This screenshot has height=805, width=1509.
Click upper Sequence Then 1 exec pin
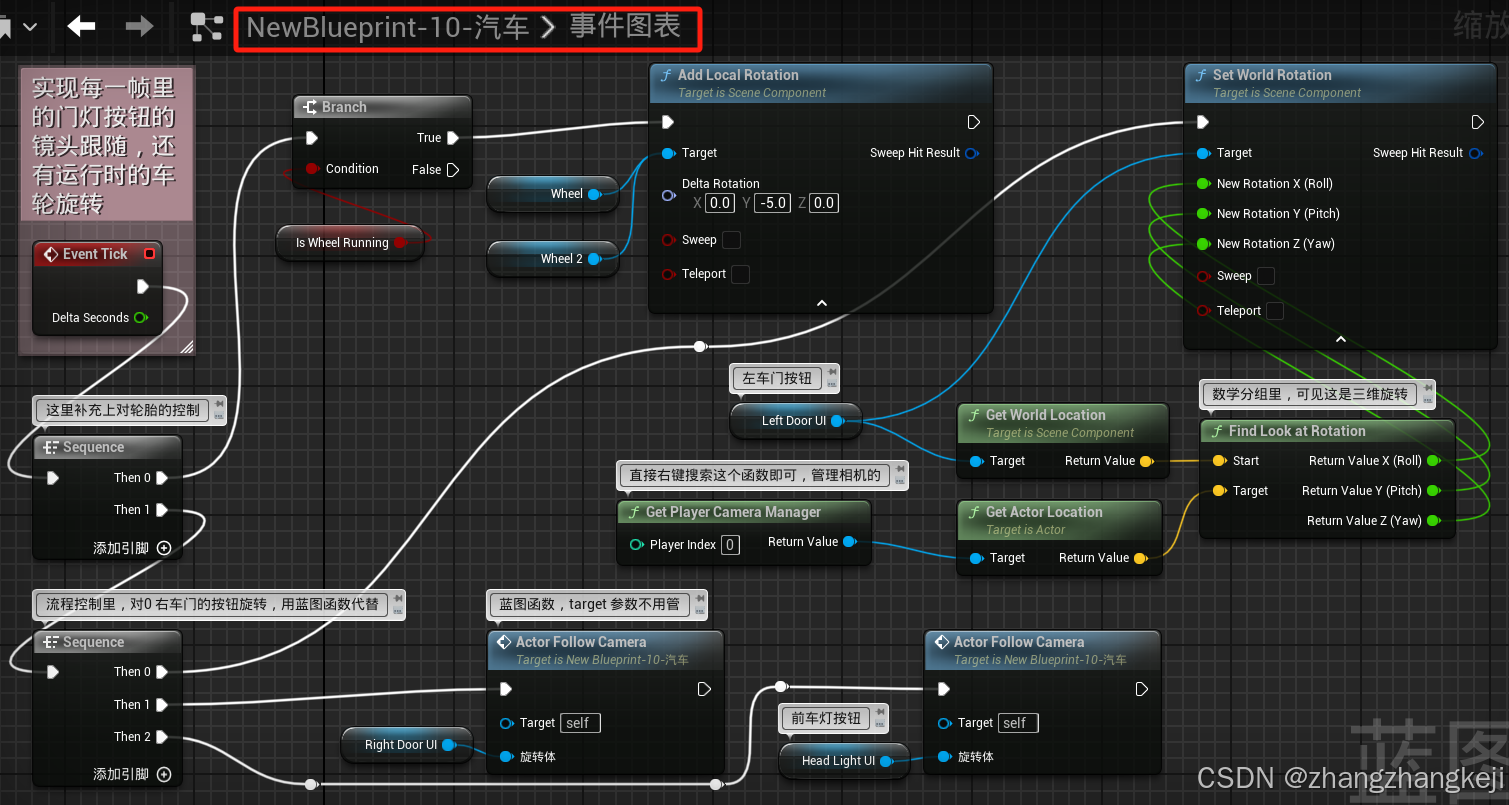pyautogui.click(x=162, y=510)
